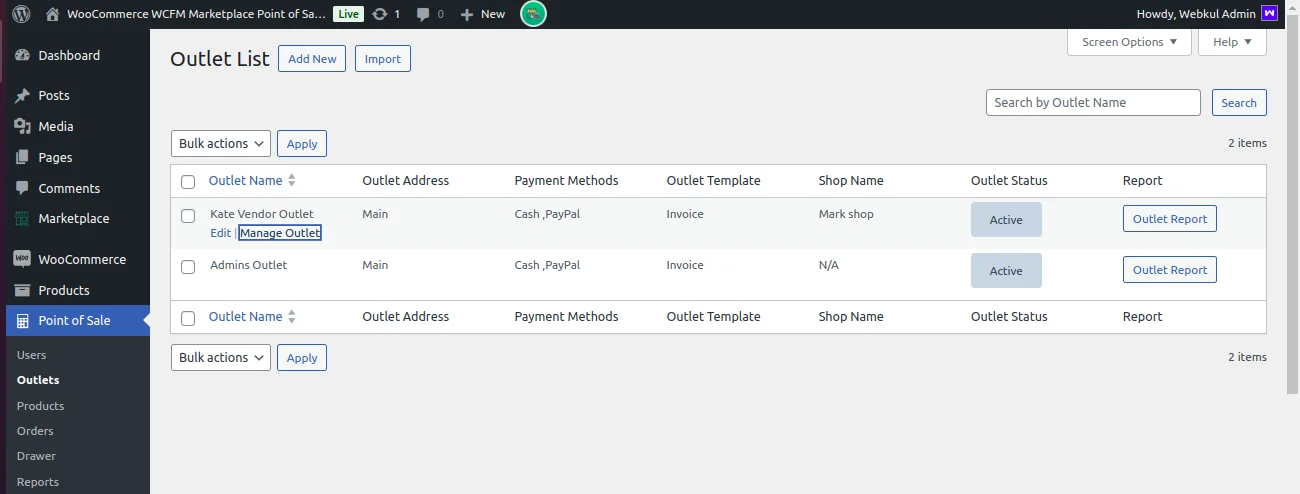1300x494 pixels.
Task: Sort by Outlet Name using header sort arrows
Action: pos(292,181)
